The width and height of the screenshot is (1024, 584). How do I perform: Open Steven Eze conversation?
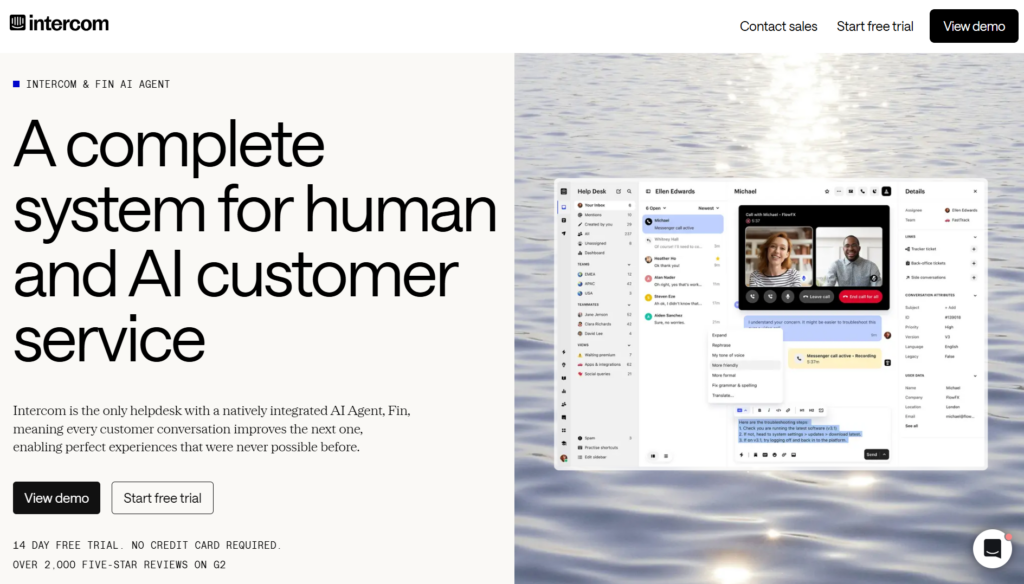683,300
